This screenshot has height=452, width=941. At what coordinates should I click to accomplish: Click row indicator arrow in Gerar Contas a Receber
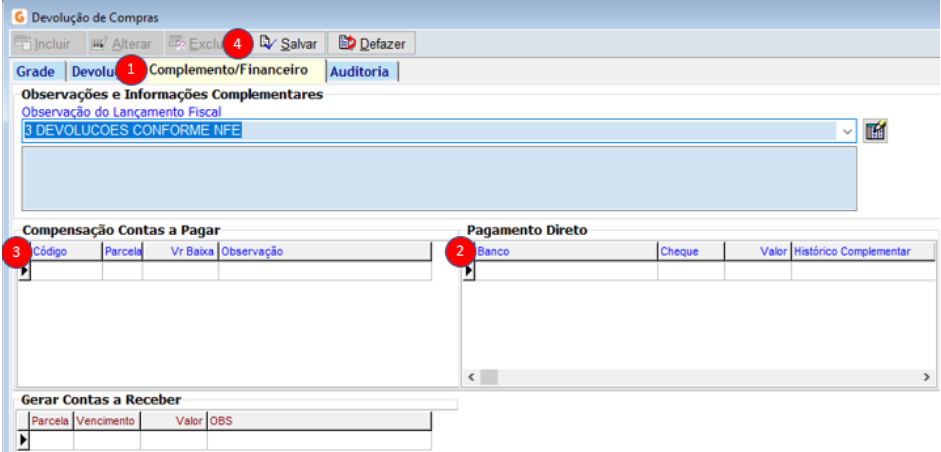pyautogui.click(x=23, y=441)
